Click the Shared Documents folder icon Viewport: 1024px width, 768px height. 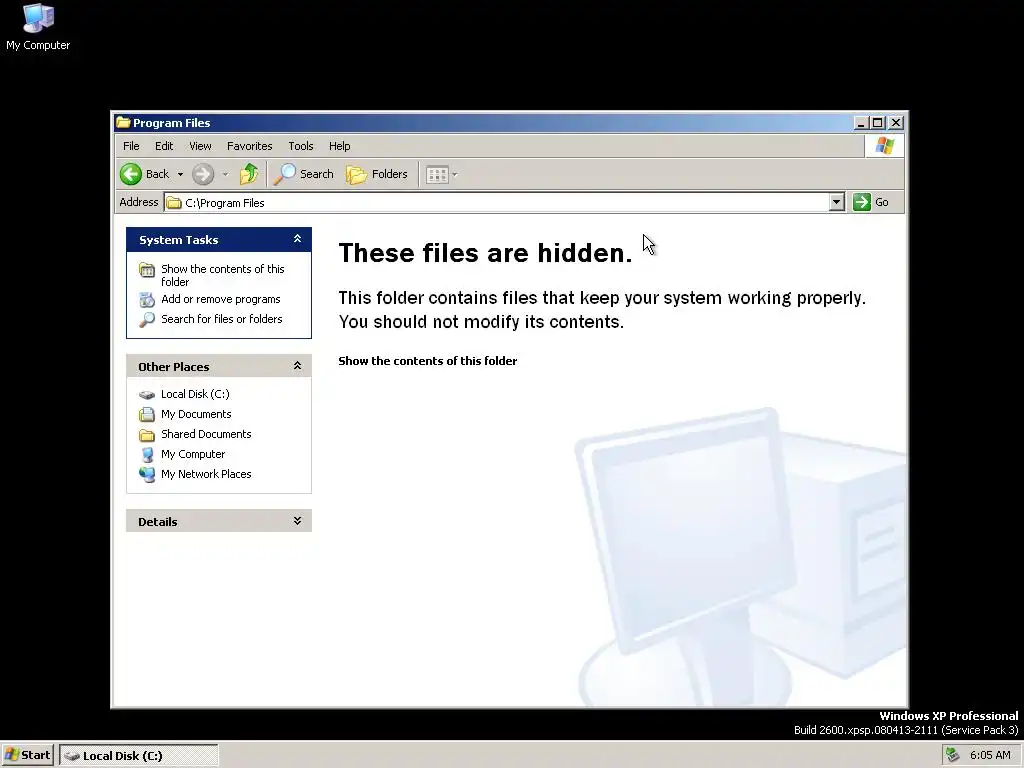click(x=147, y=434)
